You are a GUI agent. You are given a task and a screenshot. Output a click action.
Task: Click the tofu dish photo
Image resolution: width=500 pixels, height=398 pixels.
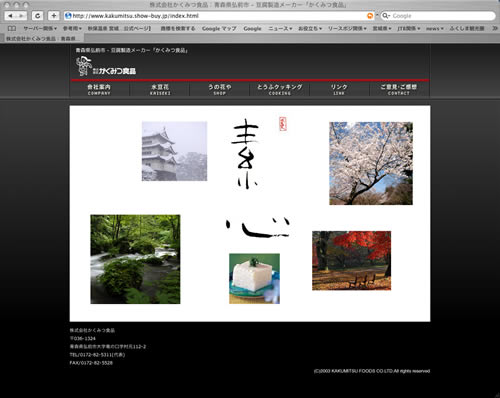pyautogui.click(x=254, y=279)
